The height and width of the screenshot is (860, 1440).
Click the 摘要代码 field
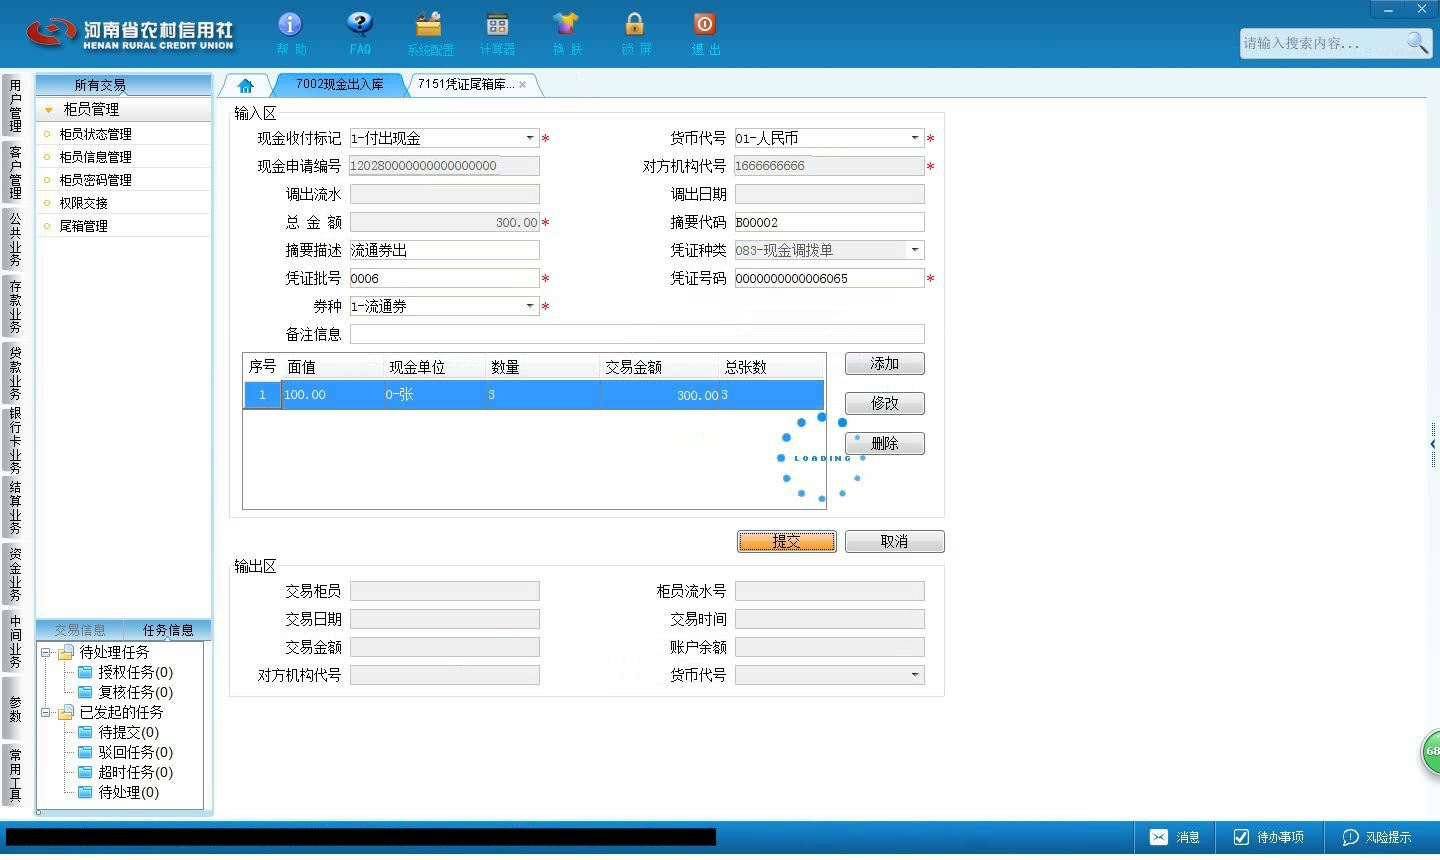coord(829,222)
